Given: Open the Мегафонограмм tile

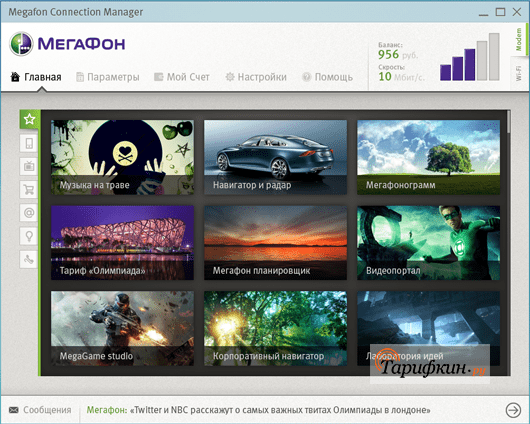Looking at the screenshot, I should [x=429, y=157].
